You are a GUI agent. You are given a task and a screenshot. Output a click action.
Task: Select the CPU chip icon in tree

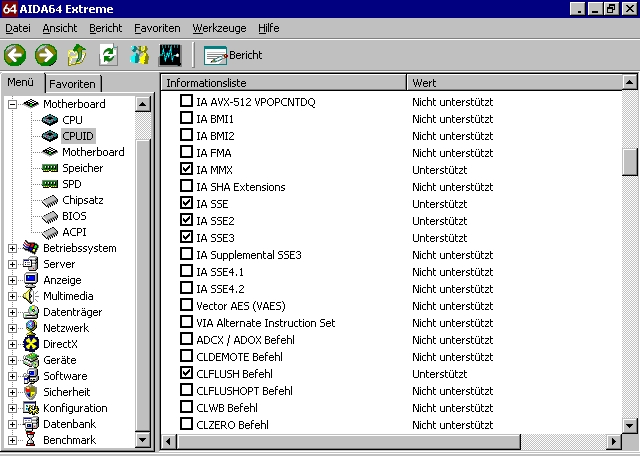(50, 120)
